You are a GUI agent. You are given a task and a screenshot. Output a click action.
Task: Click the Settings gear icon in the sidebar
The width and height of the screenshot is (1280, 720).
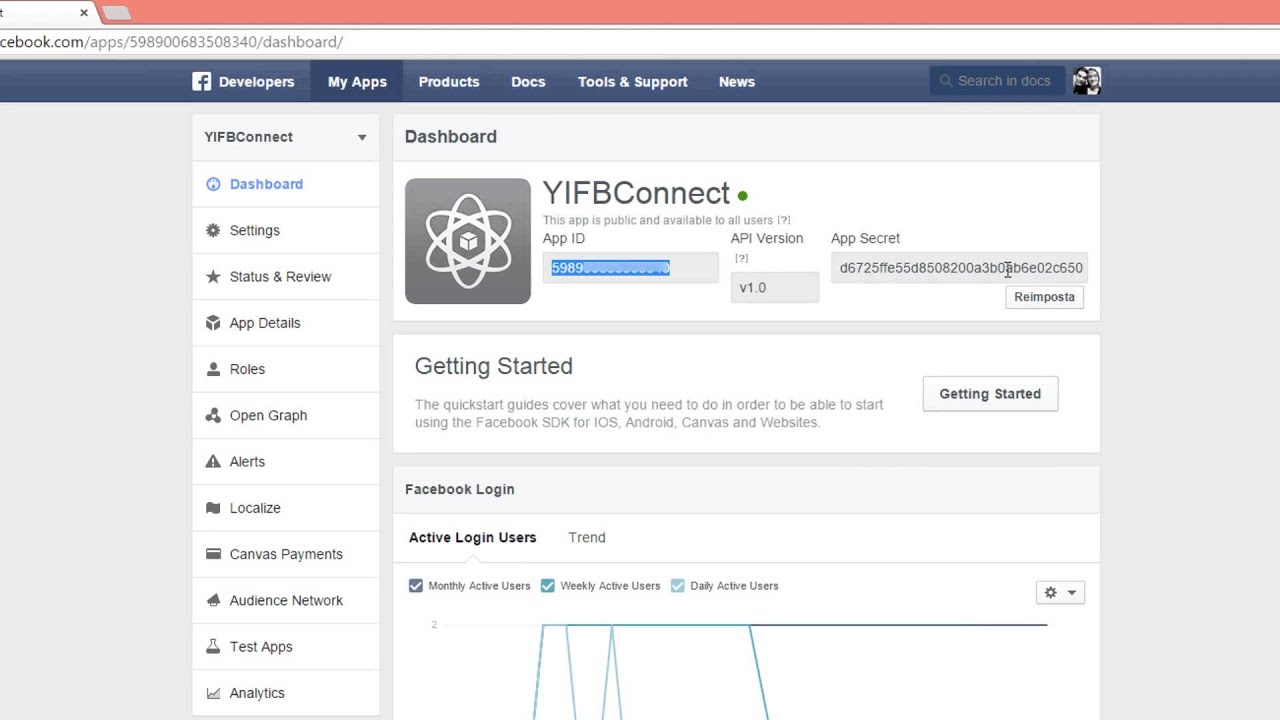coord(213,230)
